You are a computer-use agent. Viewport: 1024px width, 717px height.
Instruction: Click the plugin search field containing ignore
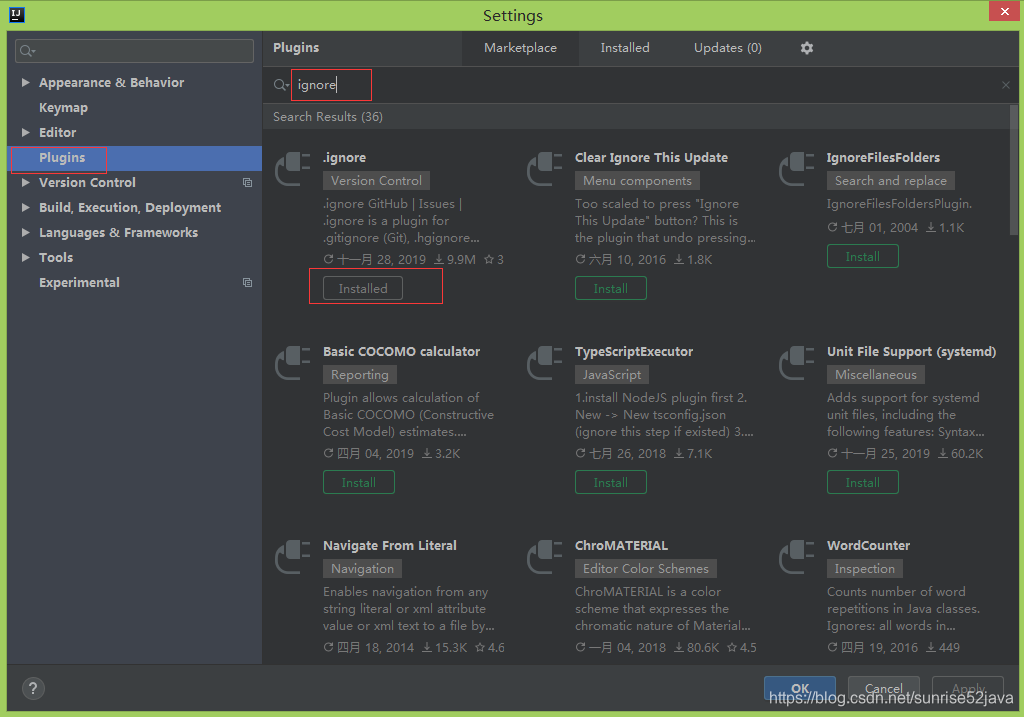click(x=643, y=85)
